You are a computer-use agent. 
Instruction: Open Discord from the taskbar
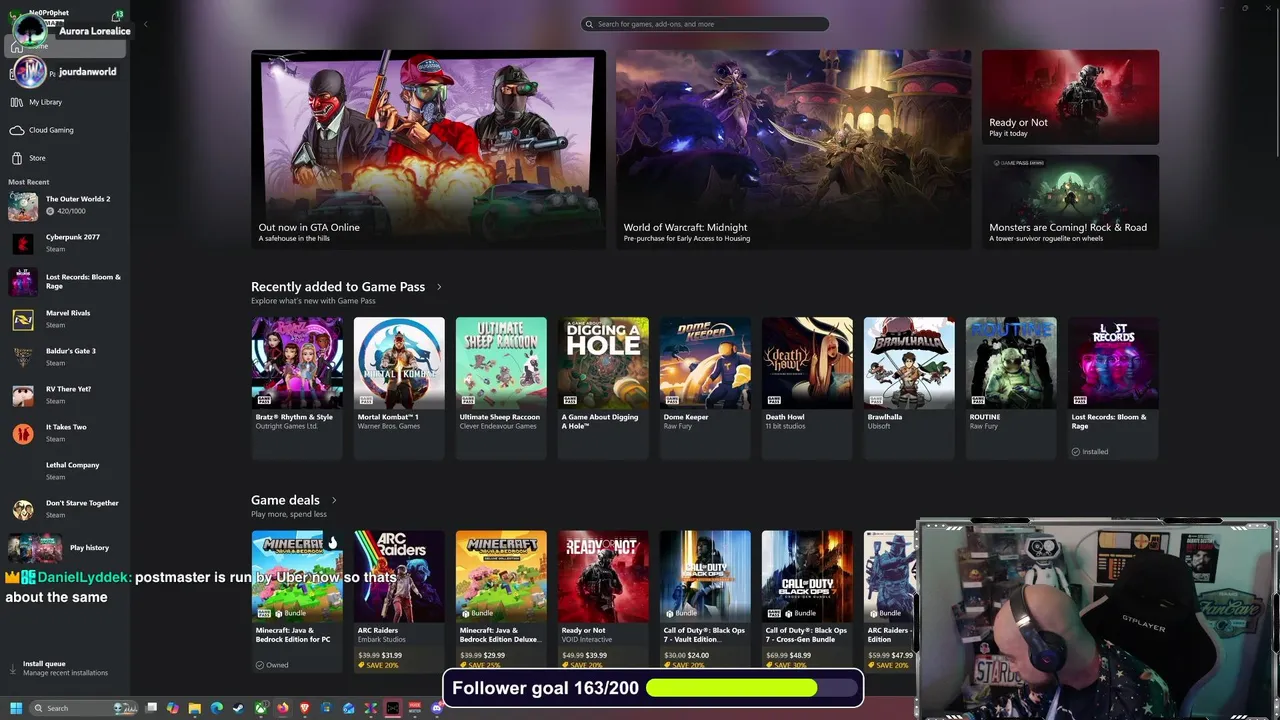point(437,708)
